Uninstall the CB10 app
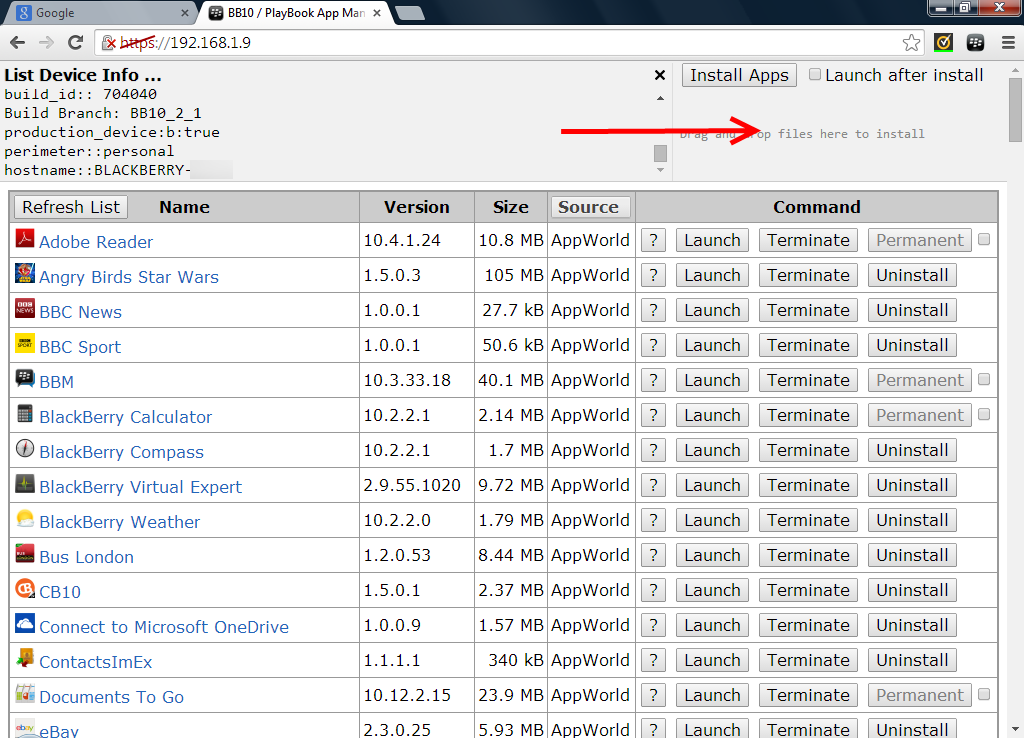The height and width of the screenshot is (738, 1024). pos(912,590)
